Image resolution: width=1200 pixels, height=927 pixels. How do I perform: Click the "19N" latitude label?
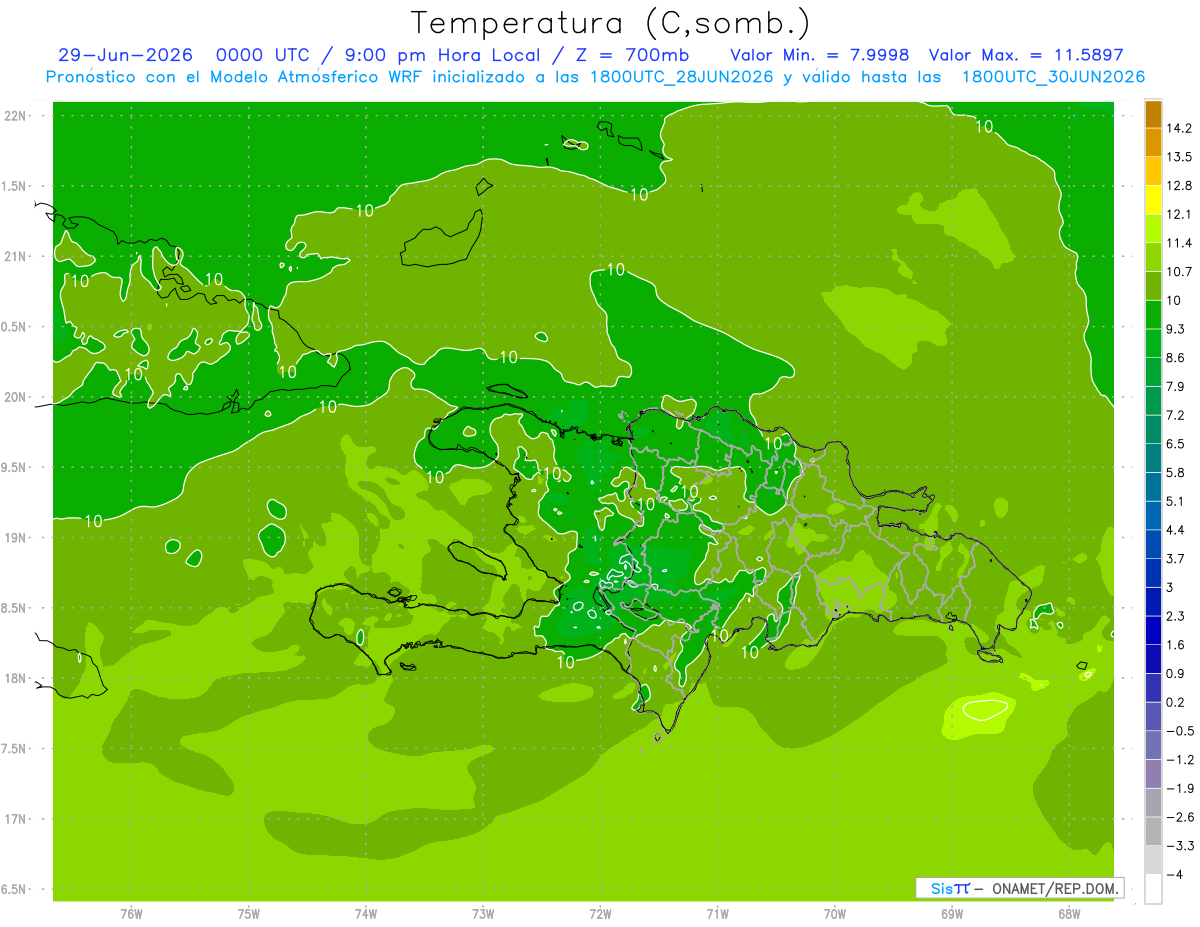click(16, 538)
